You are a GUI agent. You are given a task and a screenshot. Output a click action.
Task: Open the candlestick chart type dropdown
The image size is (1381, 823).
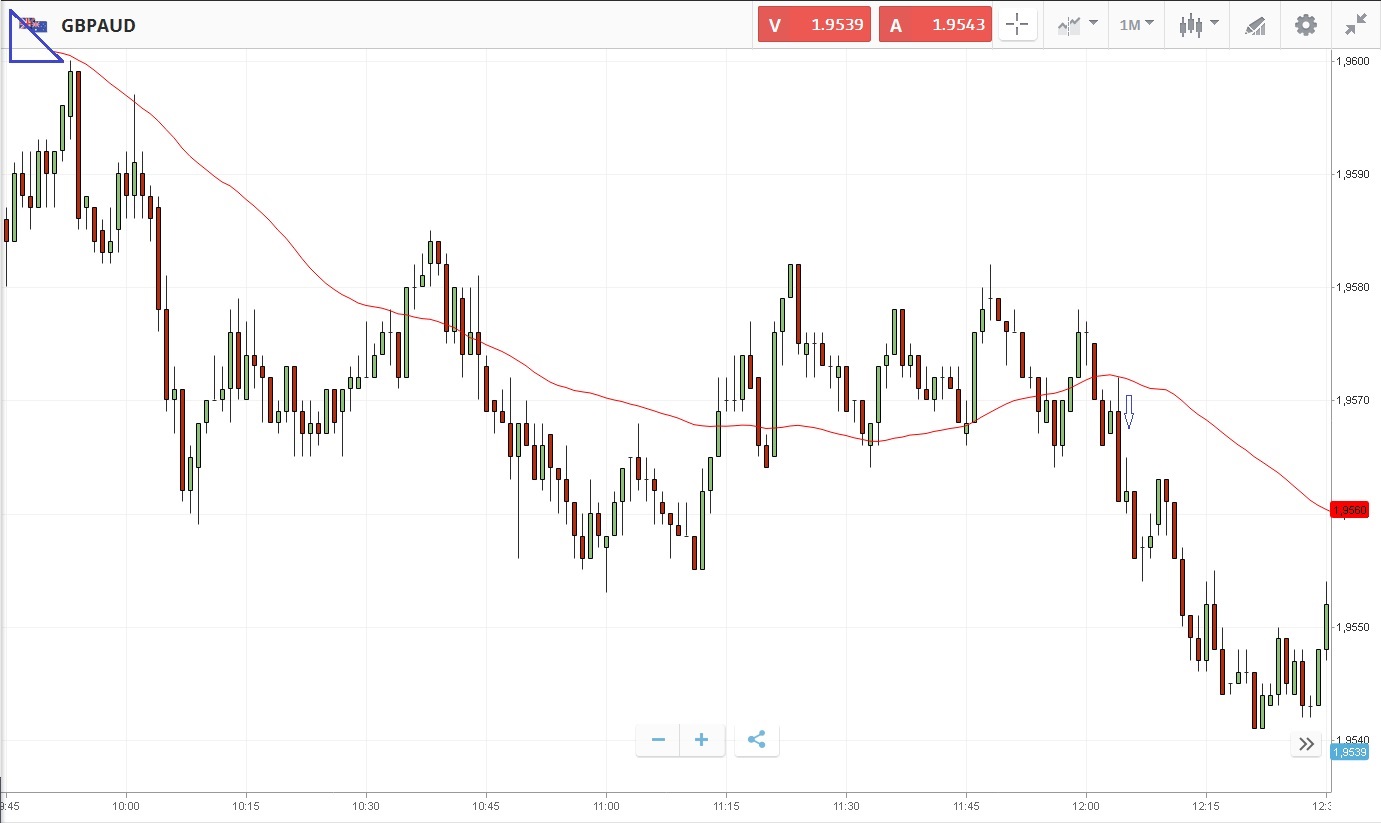[x=1198, y=25]
